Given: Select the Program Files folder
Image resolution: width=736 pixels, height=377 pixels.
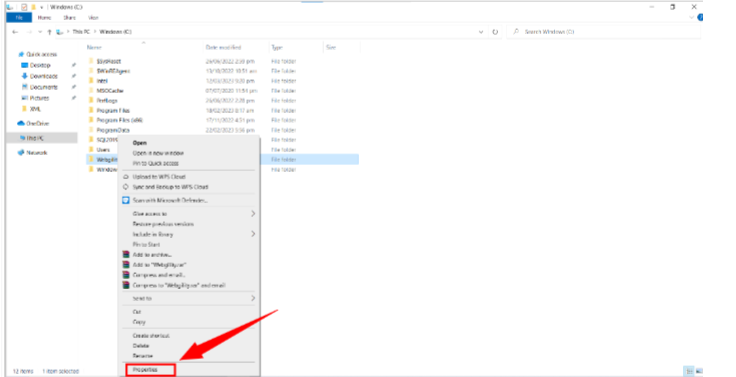Looking at the screenshot, I should [x=113, y=110].
